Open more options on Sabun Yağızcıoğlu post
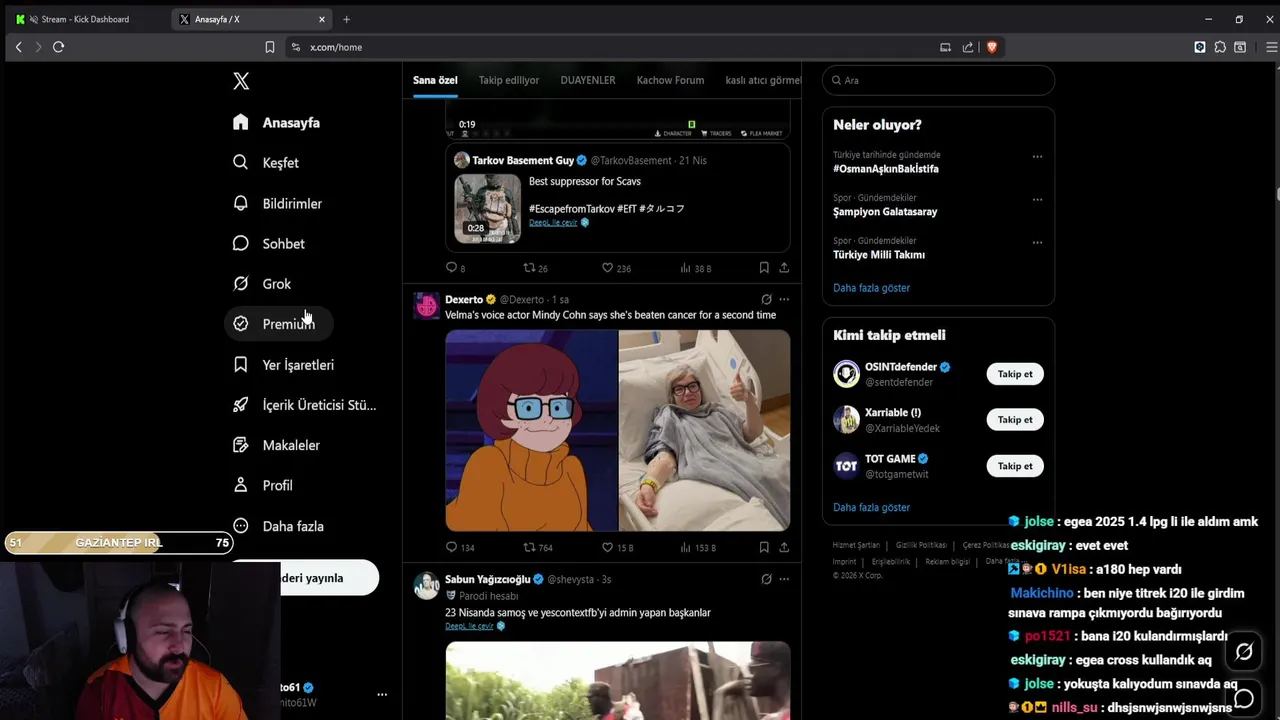The width and height of the screenshot is (1280, 720). point(784,579)
